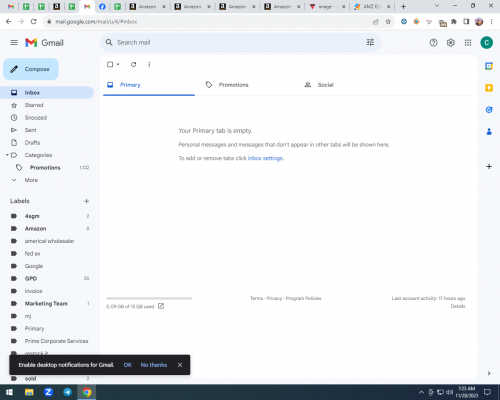500x400 pixels.
Task: Click the storage usage progress bar
Action: tap(149, 298)
